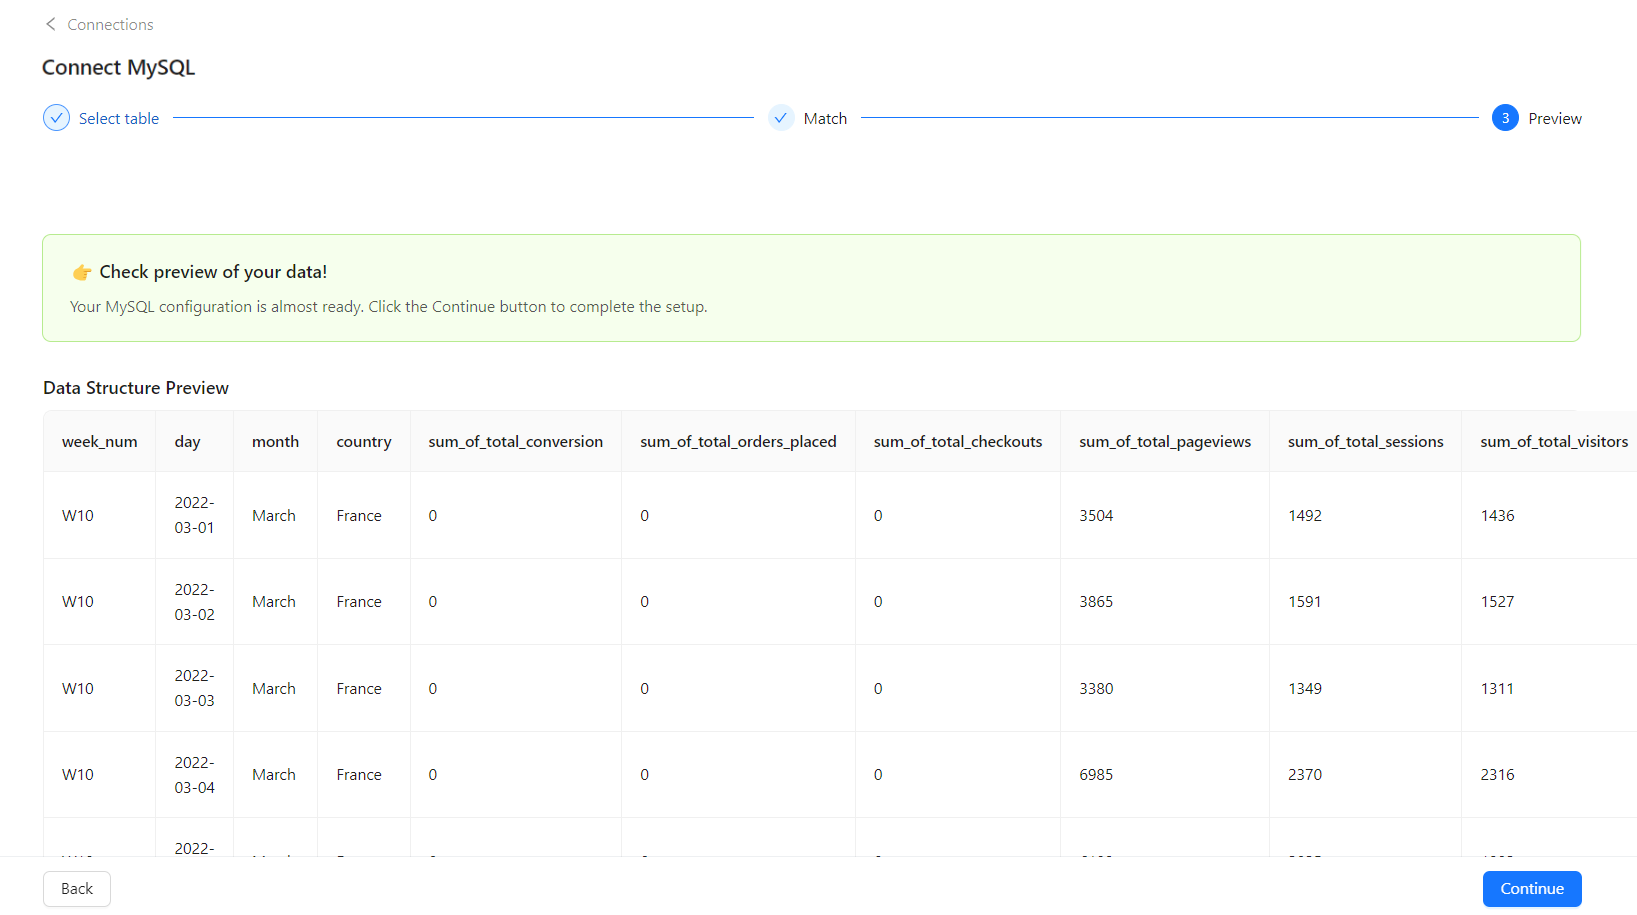Click the Continue button

coord(1532,889)
